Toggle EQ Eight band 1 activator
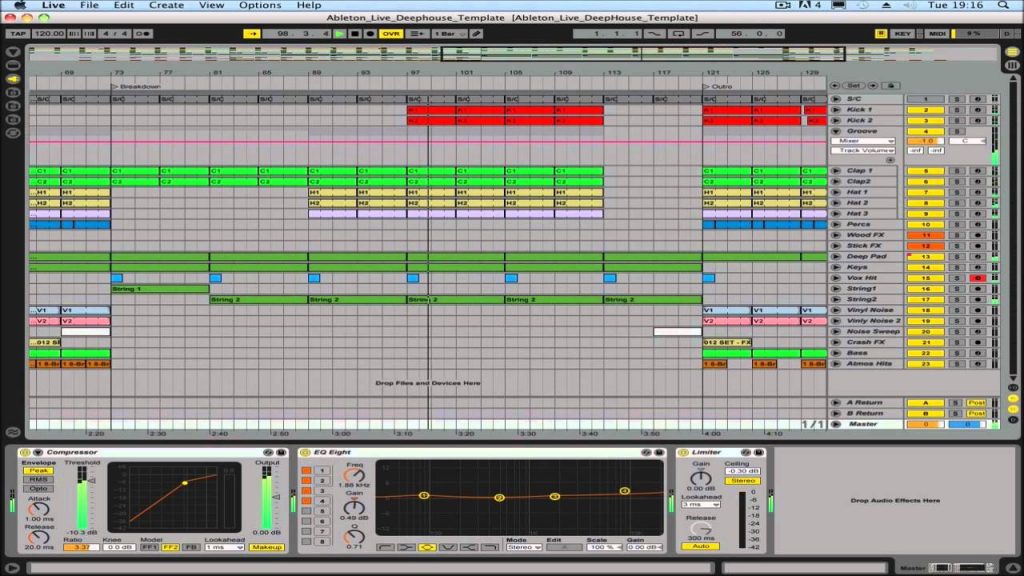Image resolution: width=1024 pixels, height=576 pixels. 306,470
